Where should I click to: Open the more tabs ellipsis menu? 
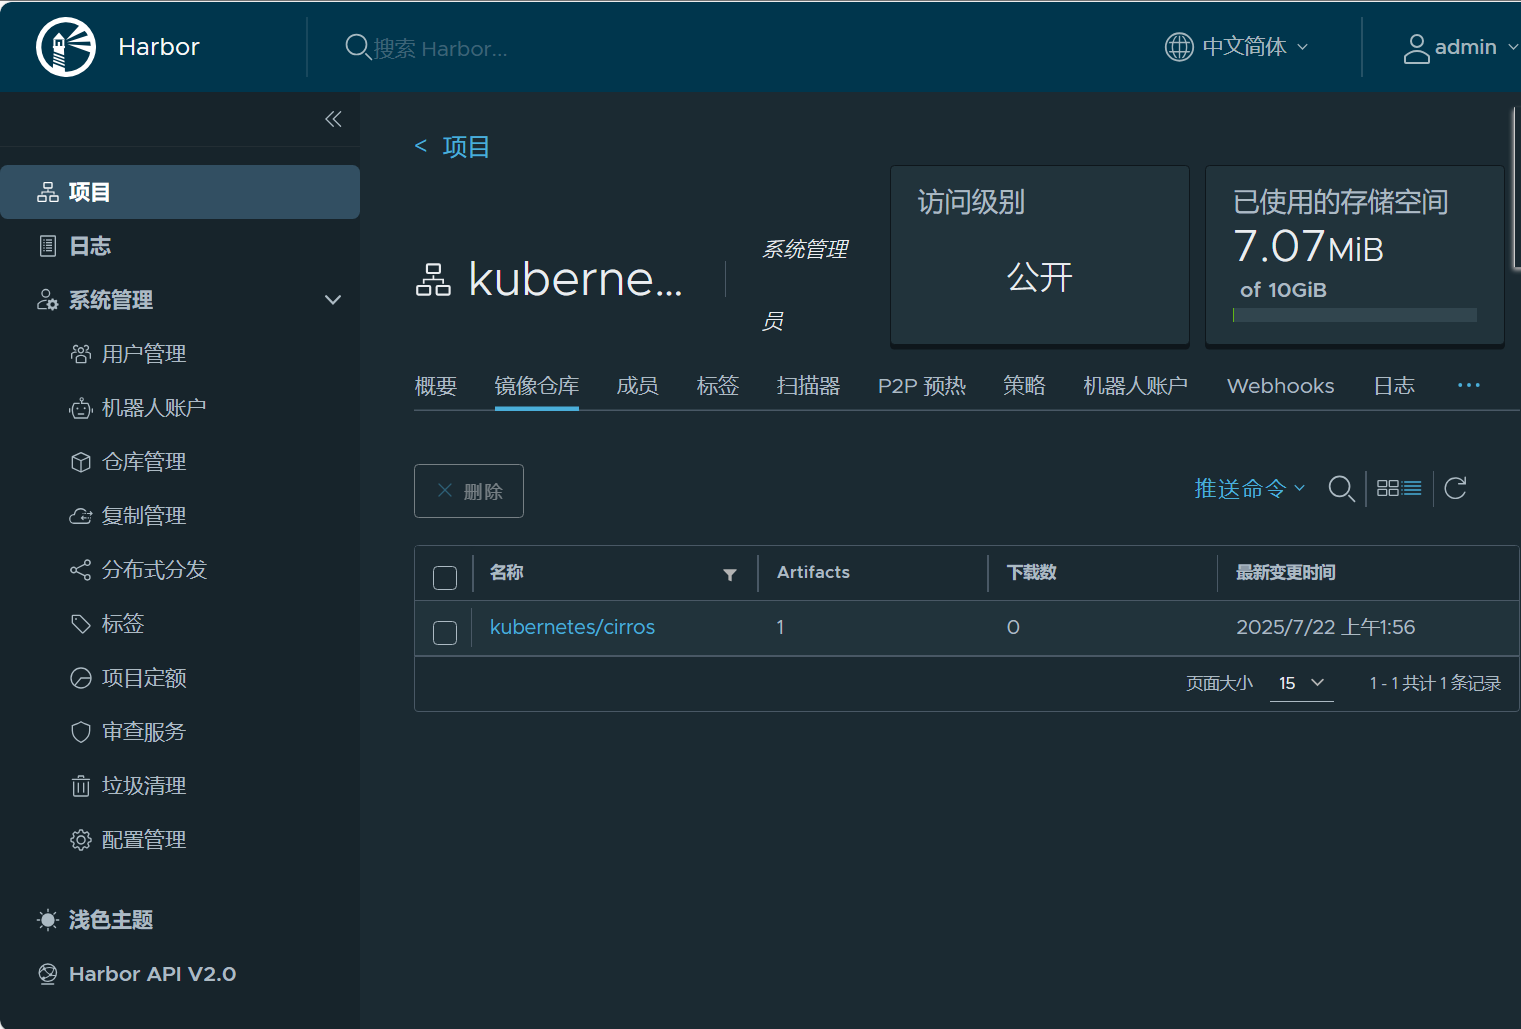point(1468,385)
